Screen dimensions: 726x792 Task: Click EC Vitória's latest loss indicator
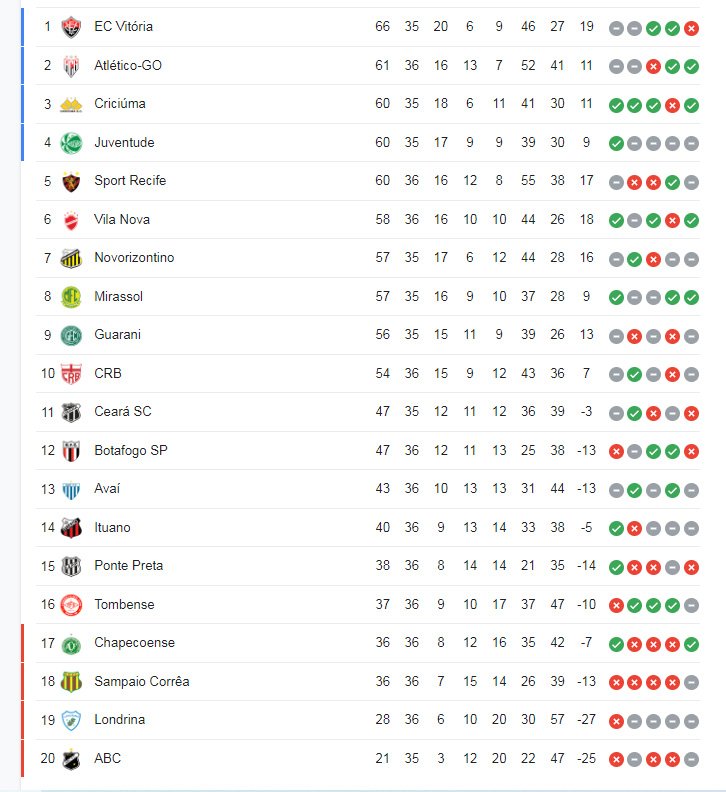[691, 28]
